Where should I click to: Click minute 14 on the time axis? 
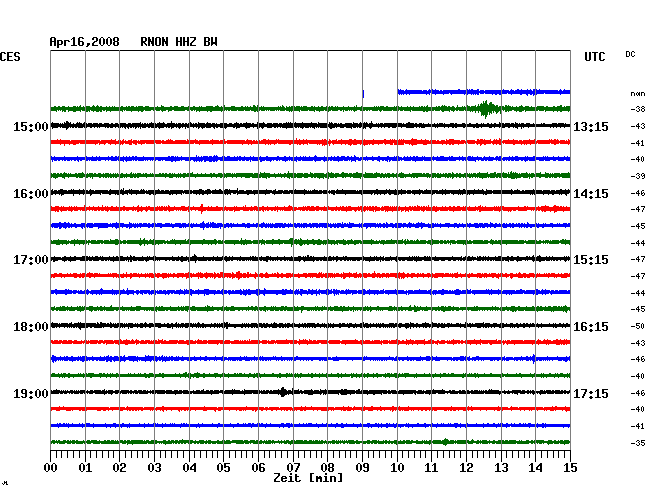click(x=535, y=467)
